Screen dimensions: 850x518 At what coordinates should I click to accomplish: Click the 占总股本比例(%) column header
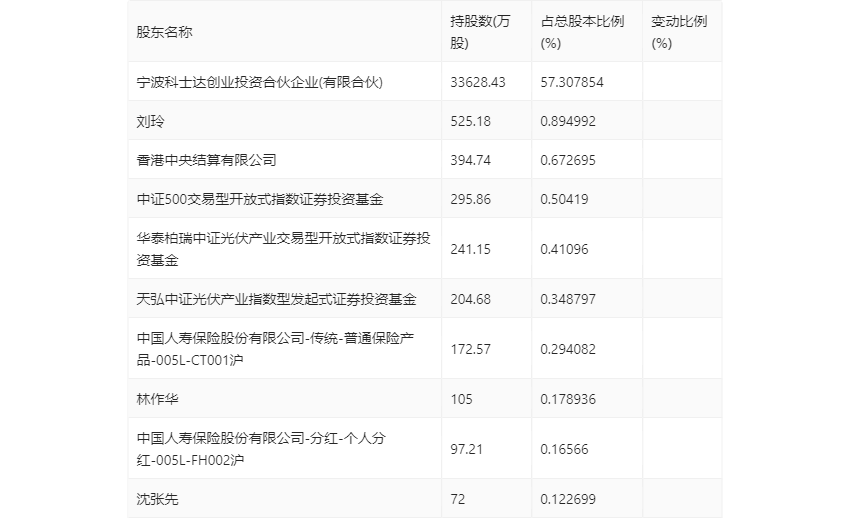pyautogui.click(x=582, y=32)
